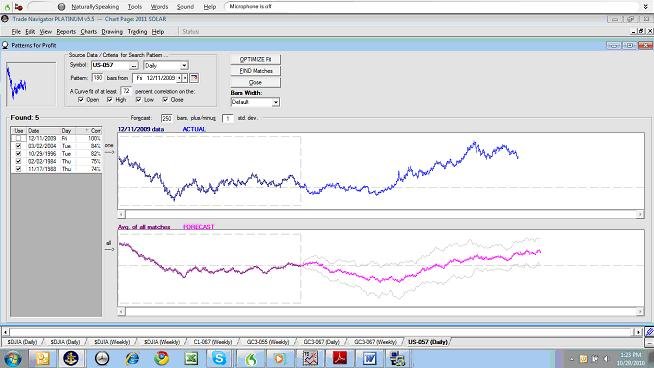This screenshot has height=368, width=654.
Task: Click the OPTIMIZE Fit button
Action: tap(255, 60)
